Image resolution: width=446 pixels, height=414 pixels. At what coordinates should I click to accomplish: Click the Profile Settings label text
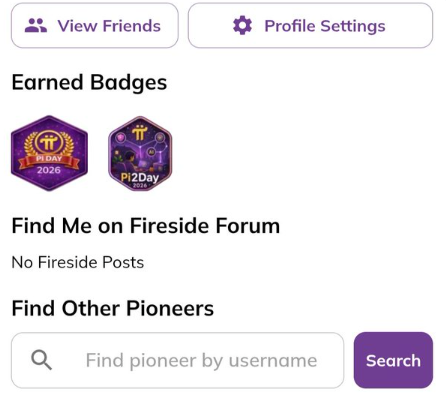pyautogui.click(x=325, y=26)
